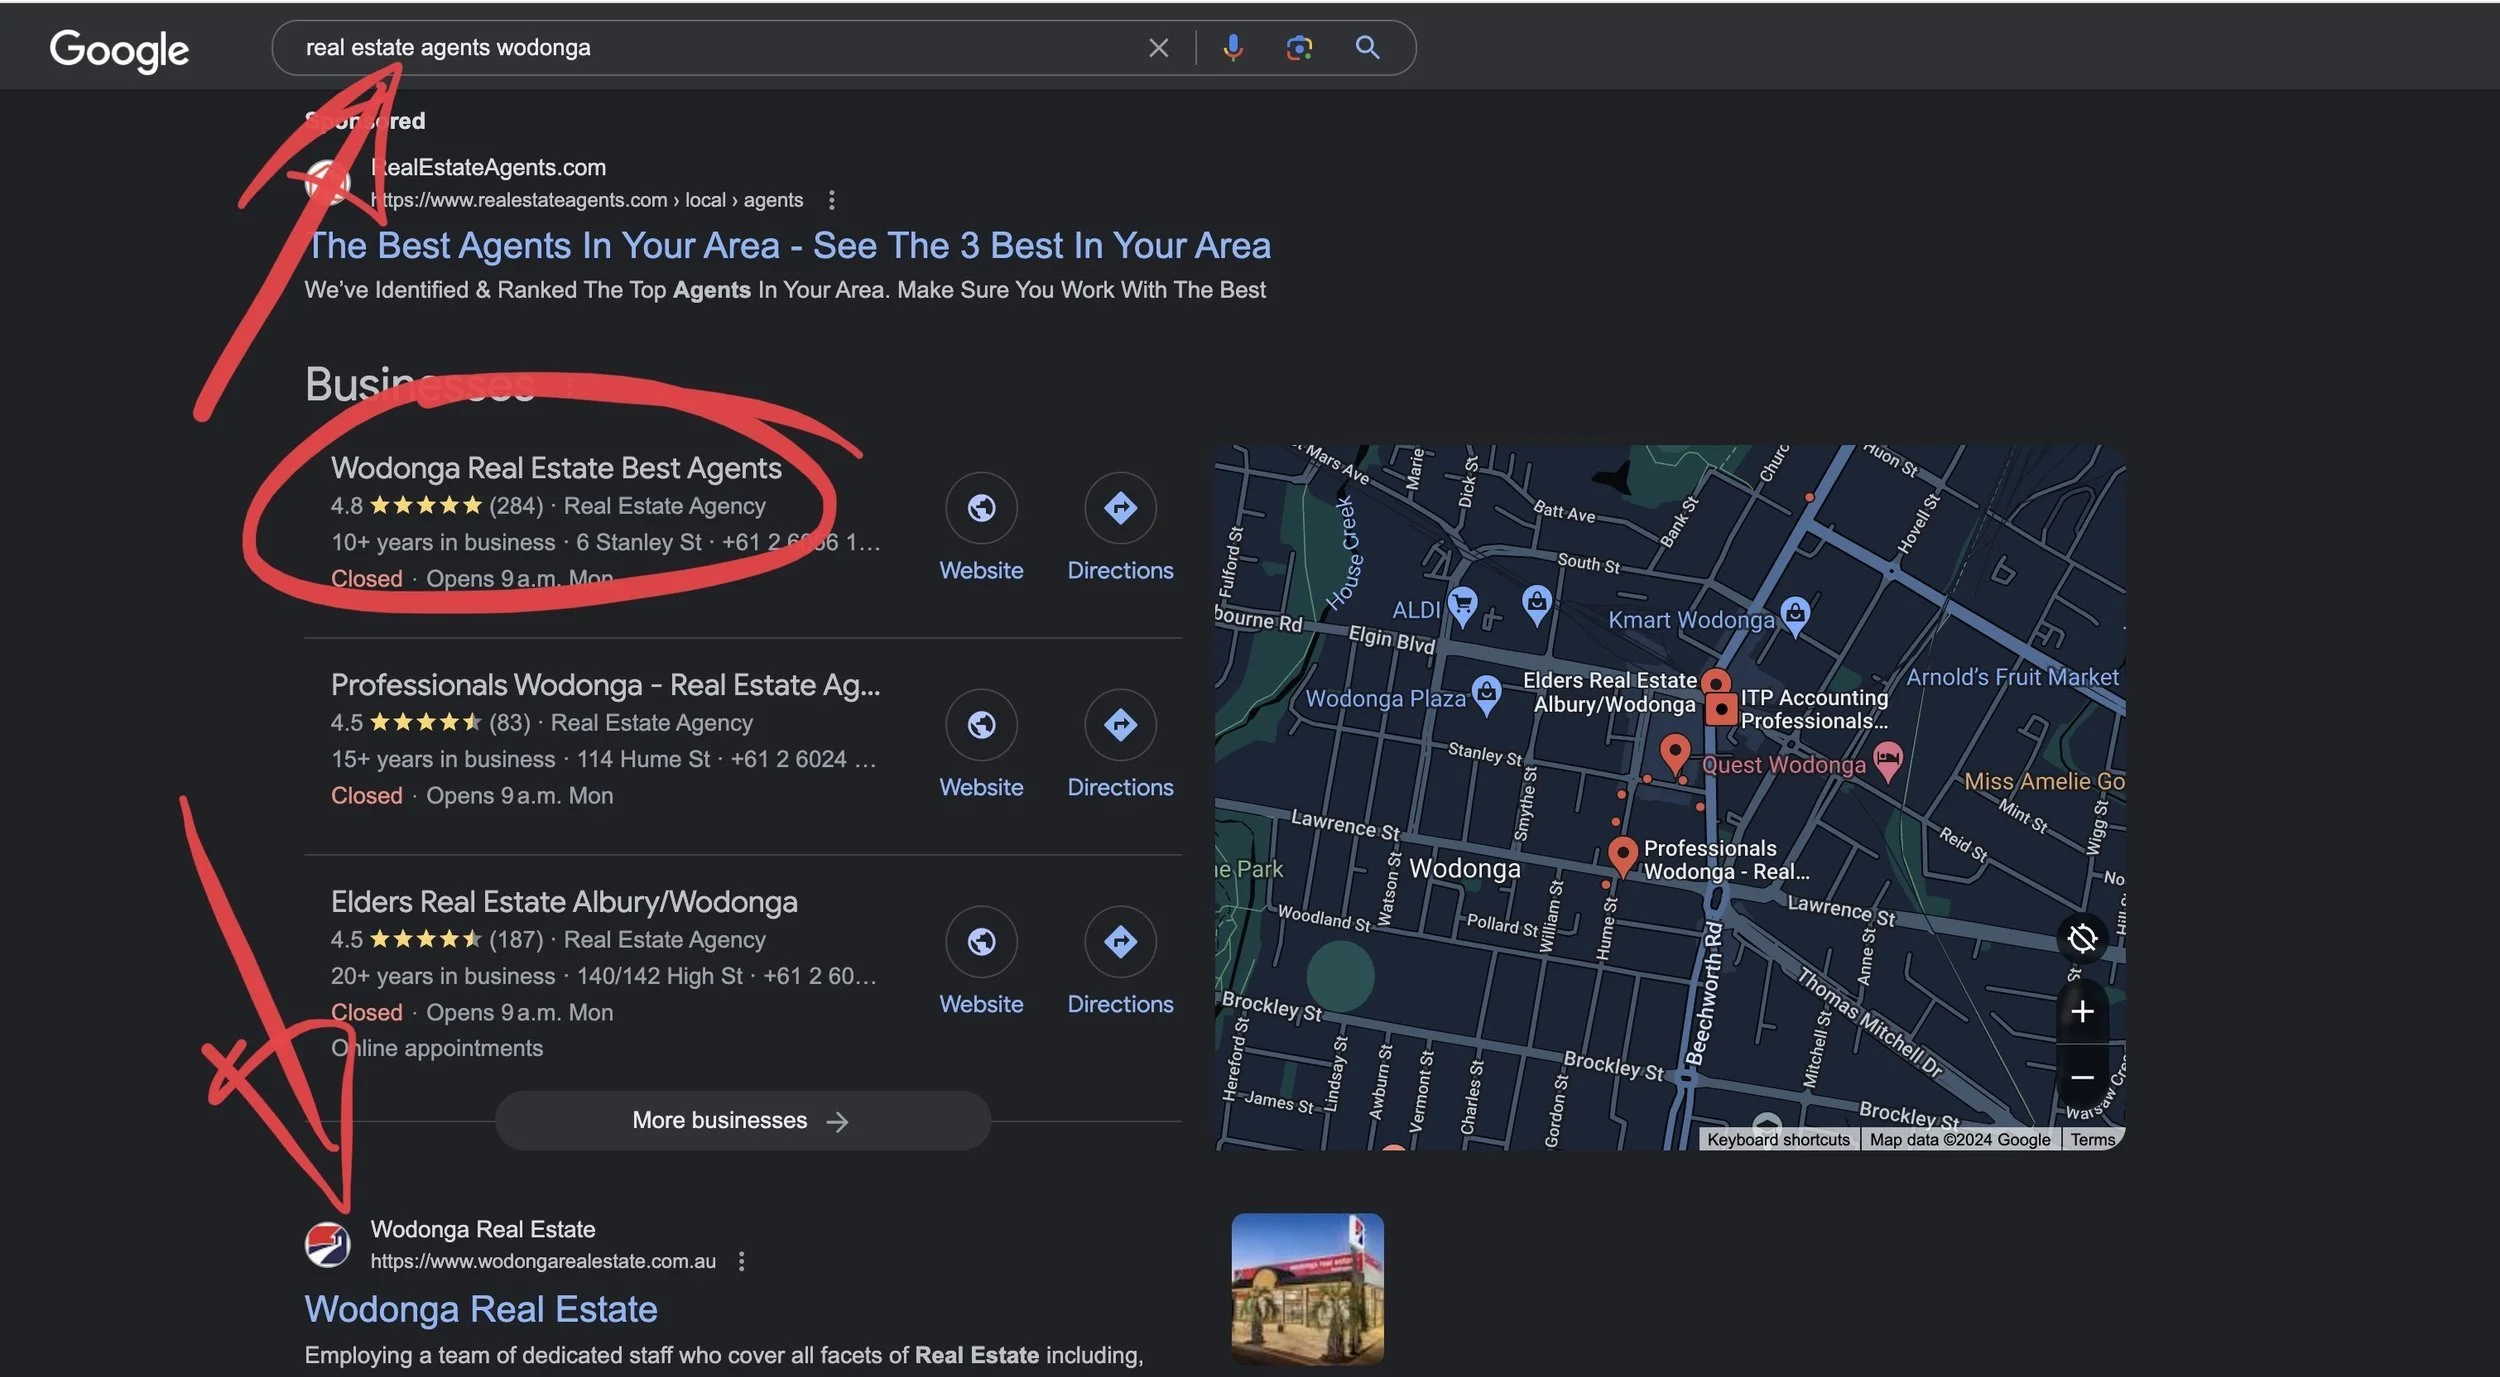This screenshot has height=1377, width=2500.
Task: Open the three-dot menu next to RealEstateAgents.com
Action: click(x=833, y=199)
